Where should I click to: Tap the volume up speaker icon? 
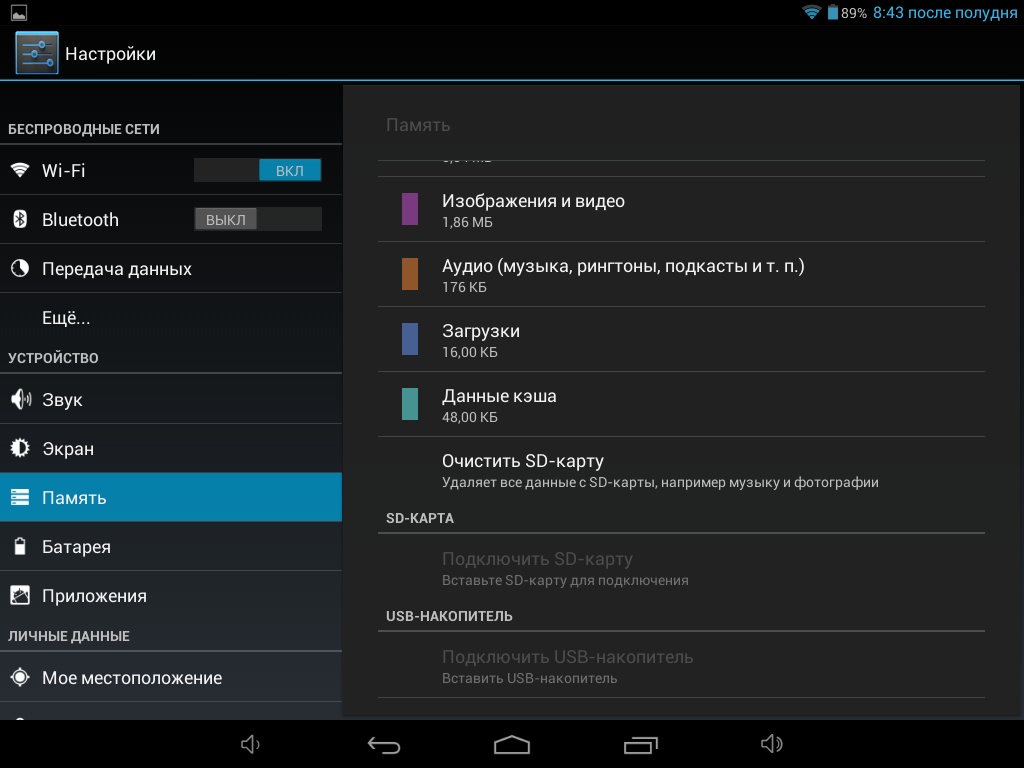[771, 744]
